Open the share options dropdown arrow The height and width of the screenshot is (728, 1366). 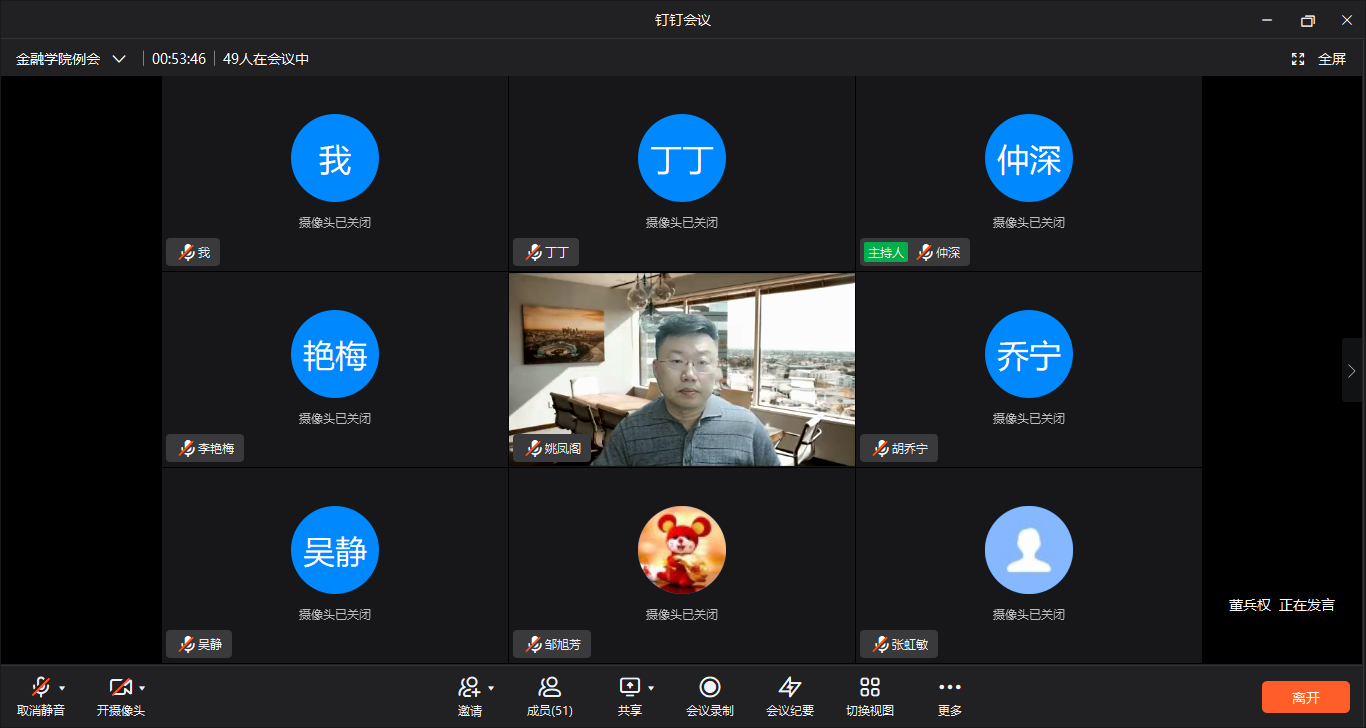[651, 688]
